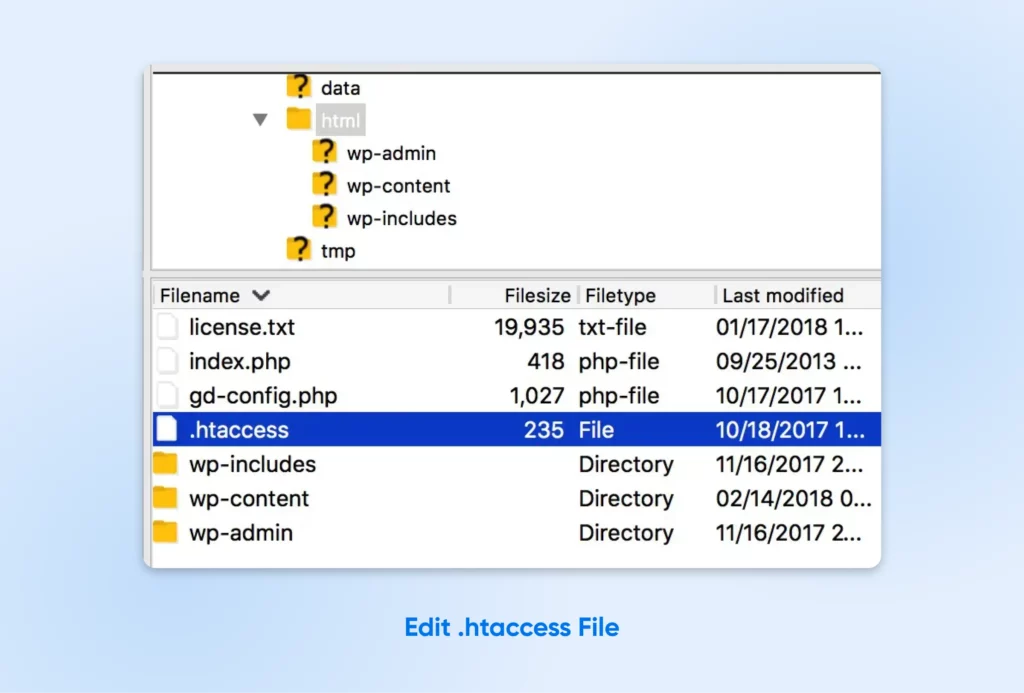Select the data folder in tree
1024x693 pixels.
tap(340, 88)
